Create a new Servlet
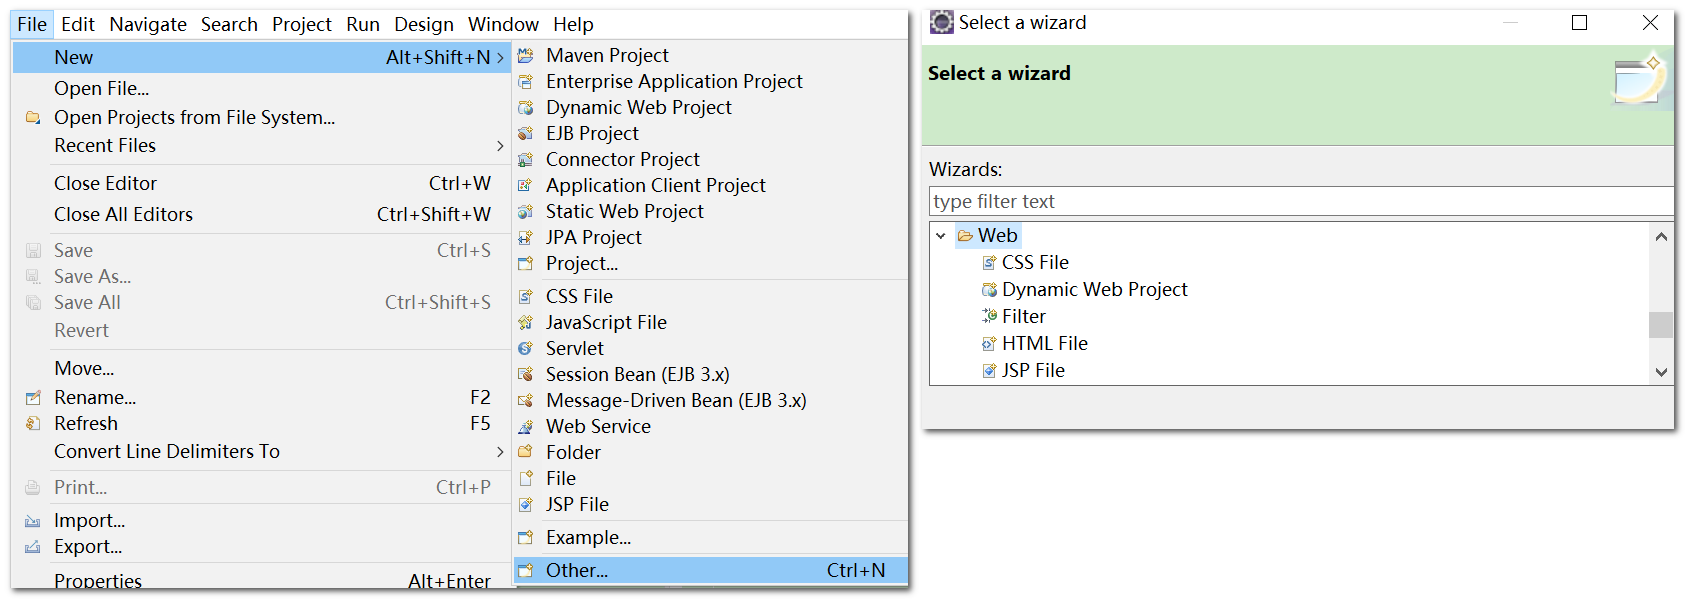Viewport: 1685px width, 599px height. 574,348
